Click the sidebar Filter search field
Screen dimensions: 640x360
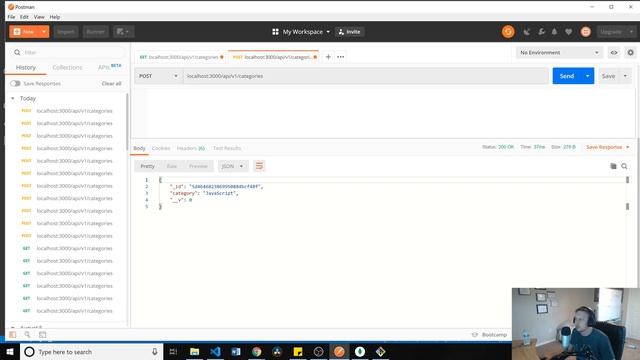tap(68, 52)
